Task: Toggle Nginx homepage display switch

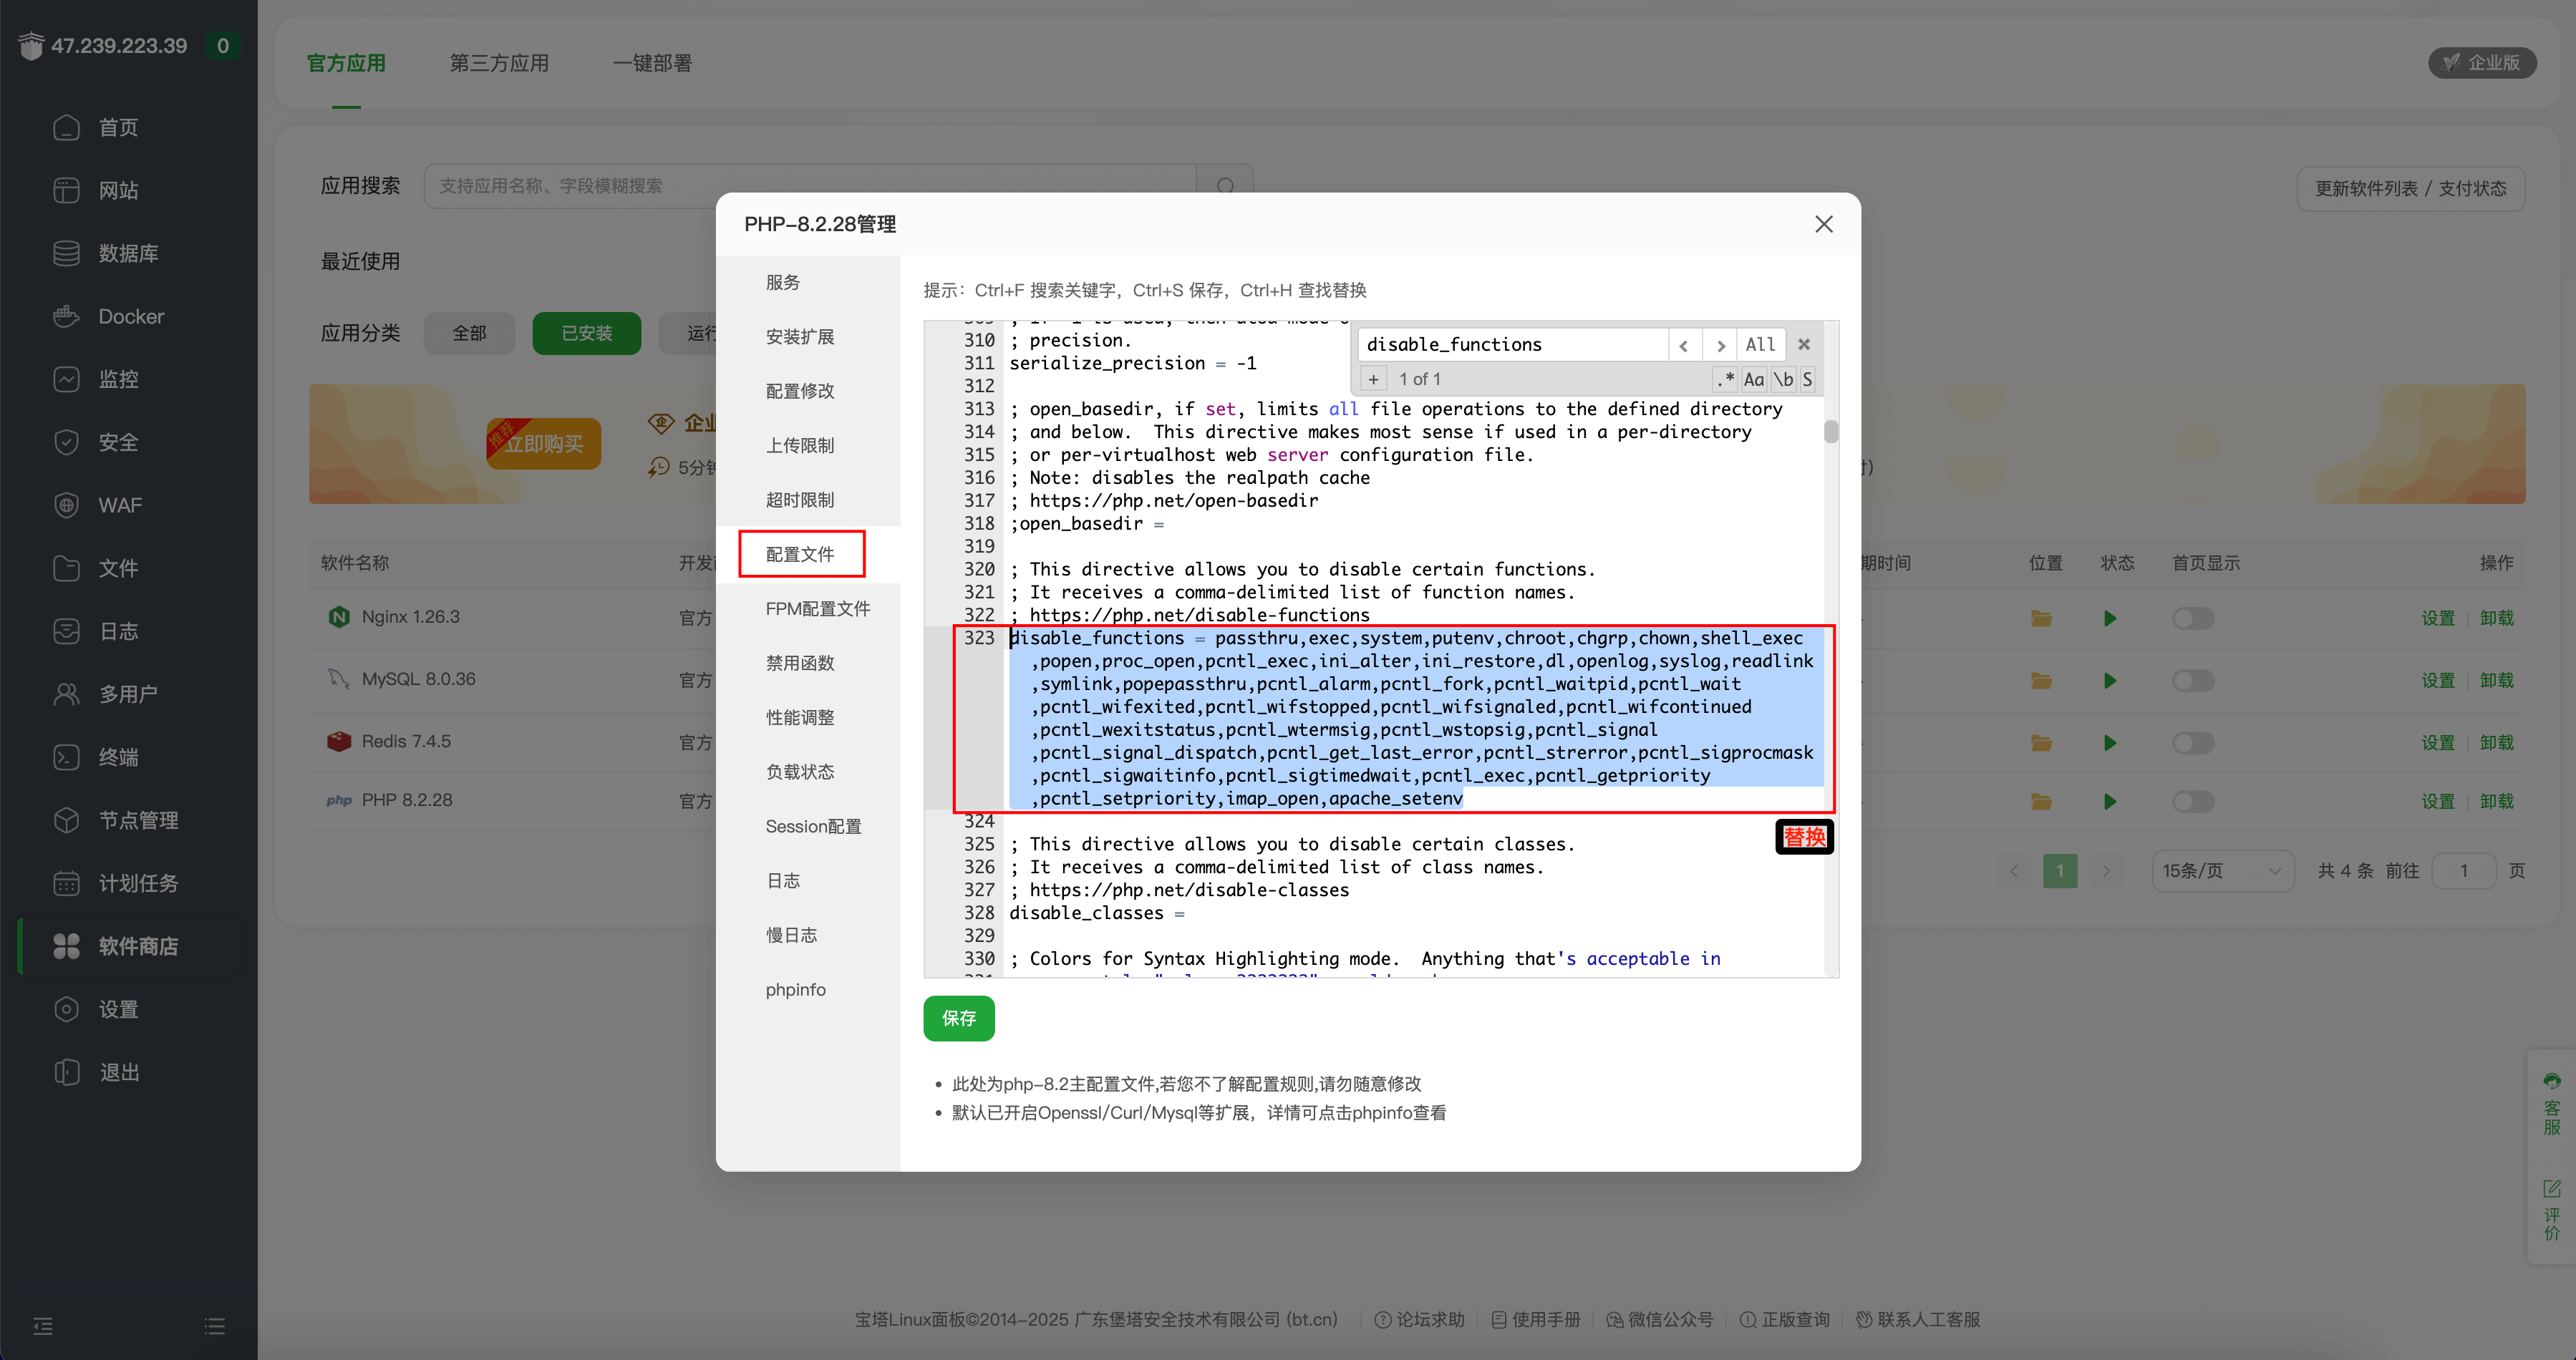Action: [x=2192, y=618]
